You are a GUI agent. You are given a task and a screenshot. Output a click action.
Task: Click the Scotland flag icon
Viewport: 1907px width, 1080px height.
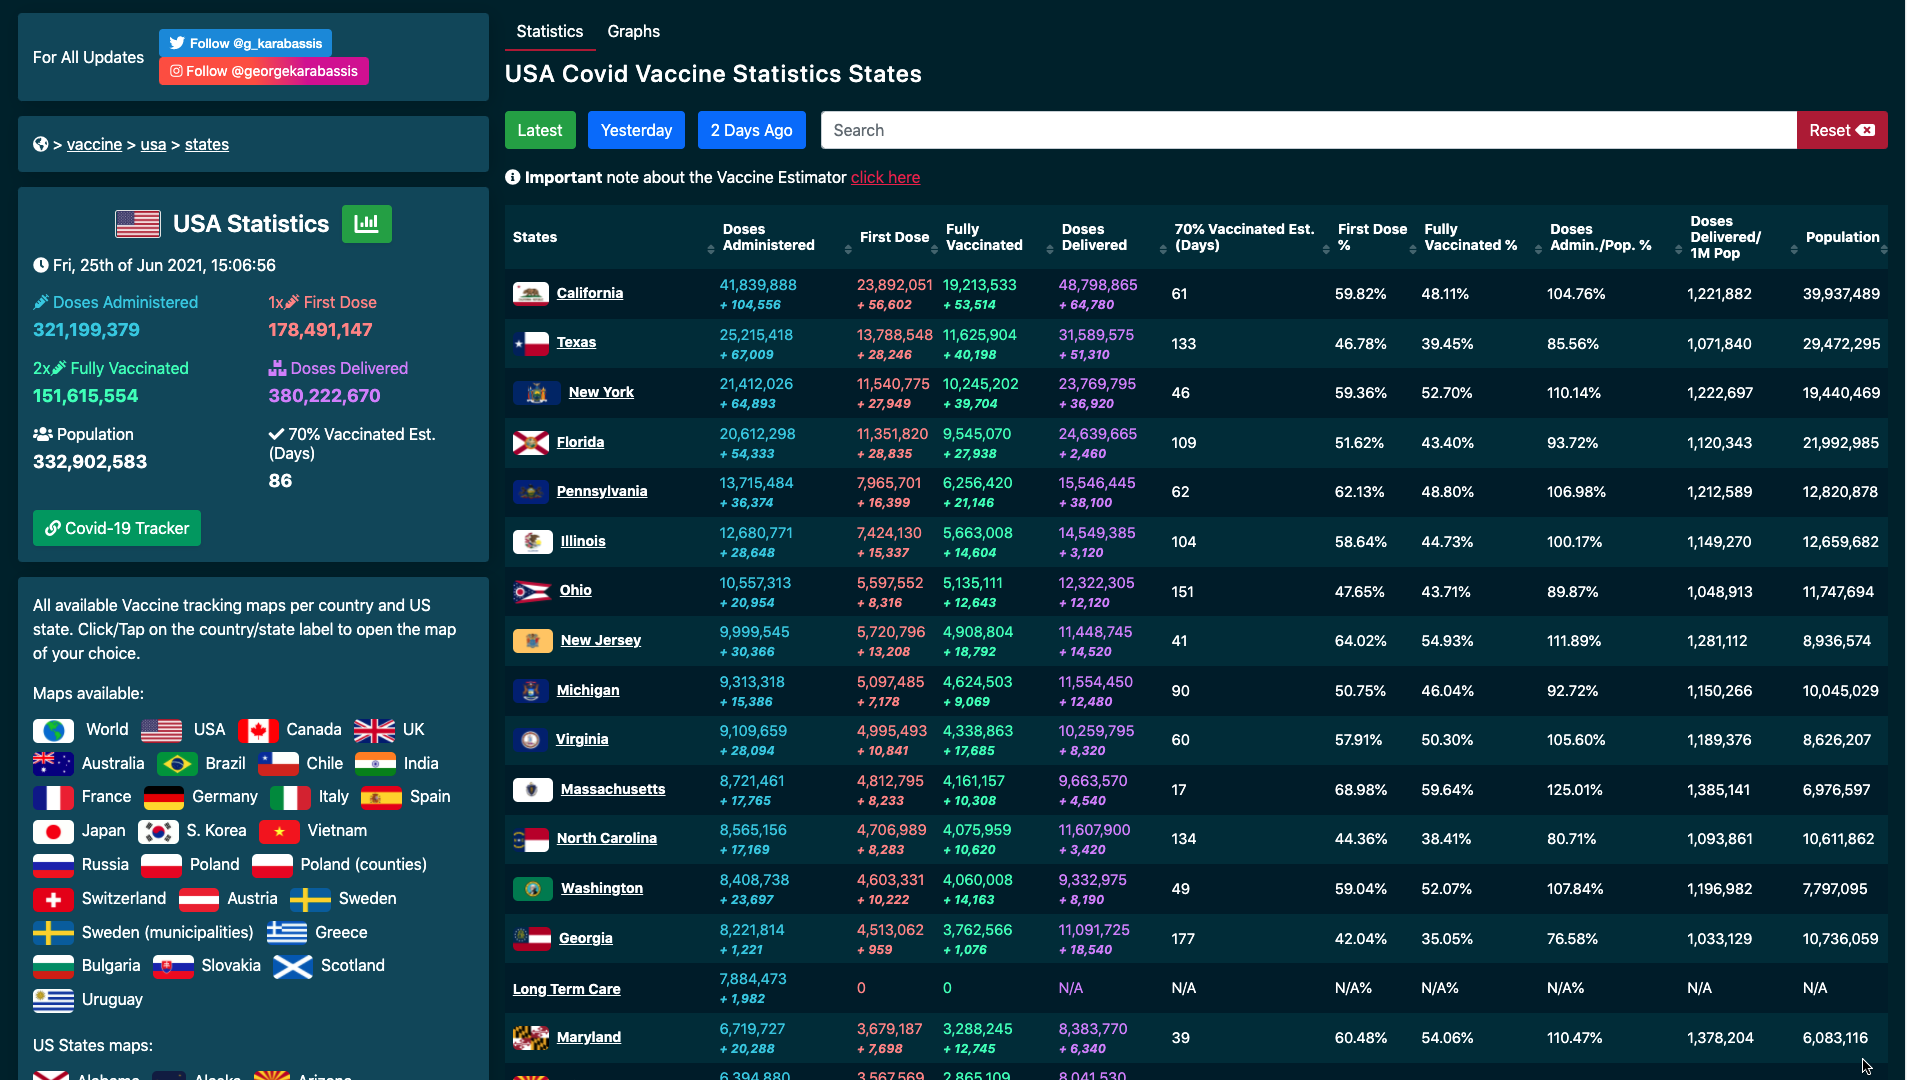click(x=293, y=966)
